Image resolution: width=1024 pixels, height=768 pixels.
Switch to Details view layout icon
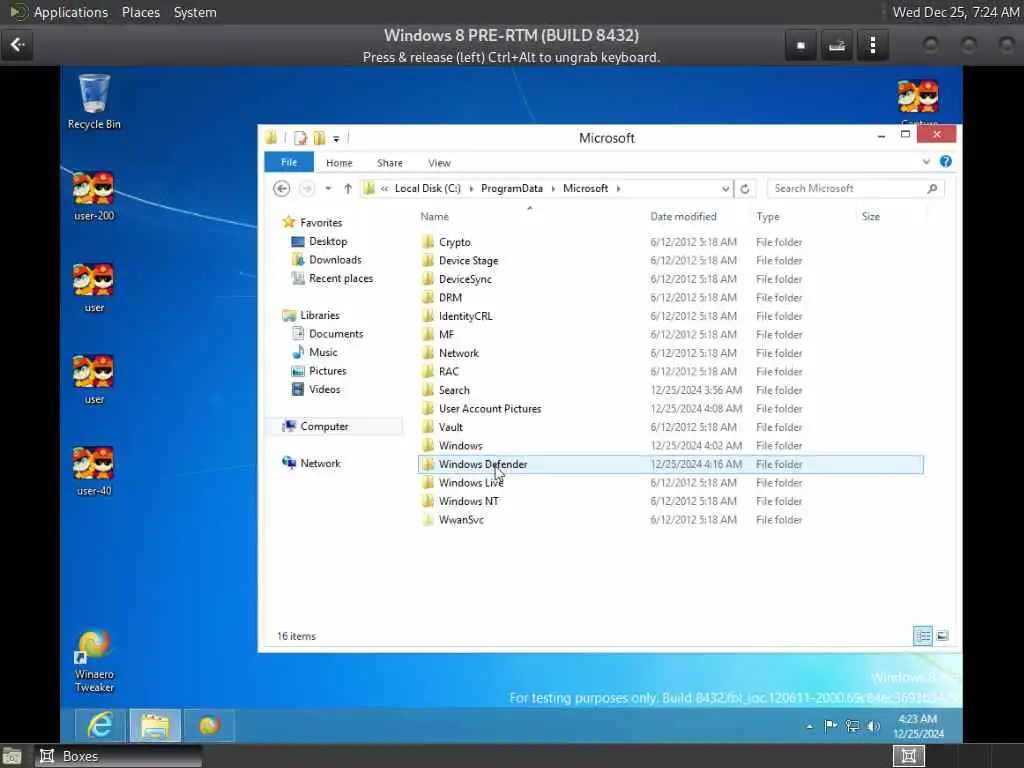(x=923, y=635)
